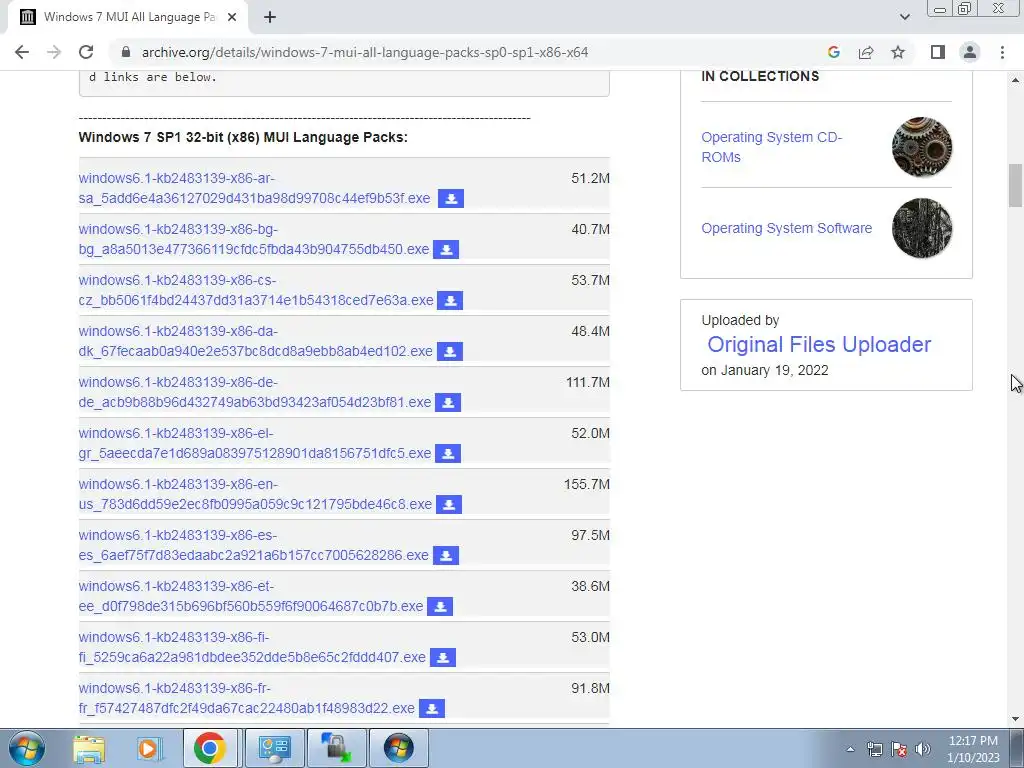Click the scrollbar down arrow
The image size is (1024, 768).
point(1016,719)
